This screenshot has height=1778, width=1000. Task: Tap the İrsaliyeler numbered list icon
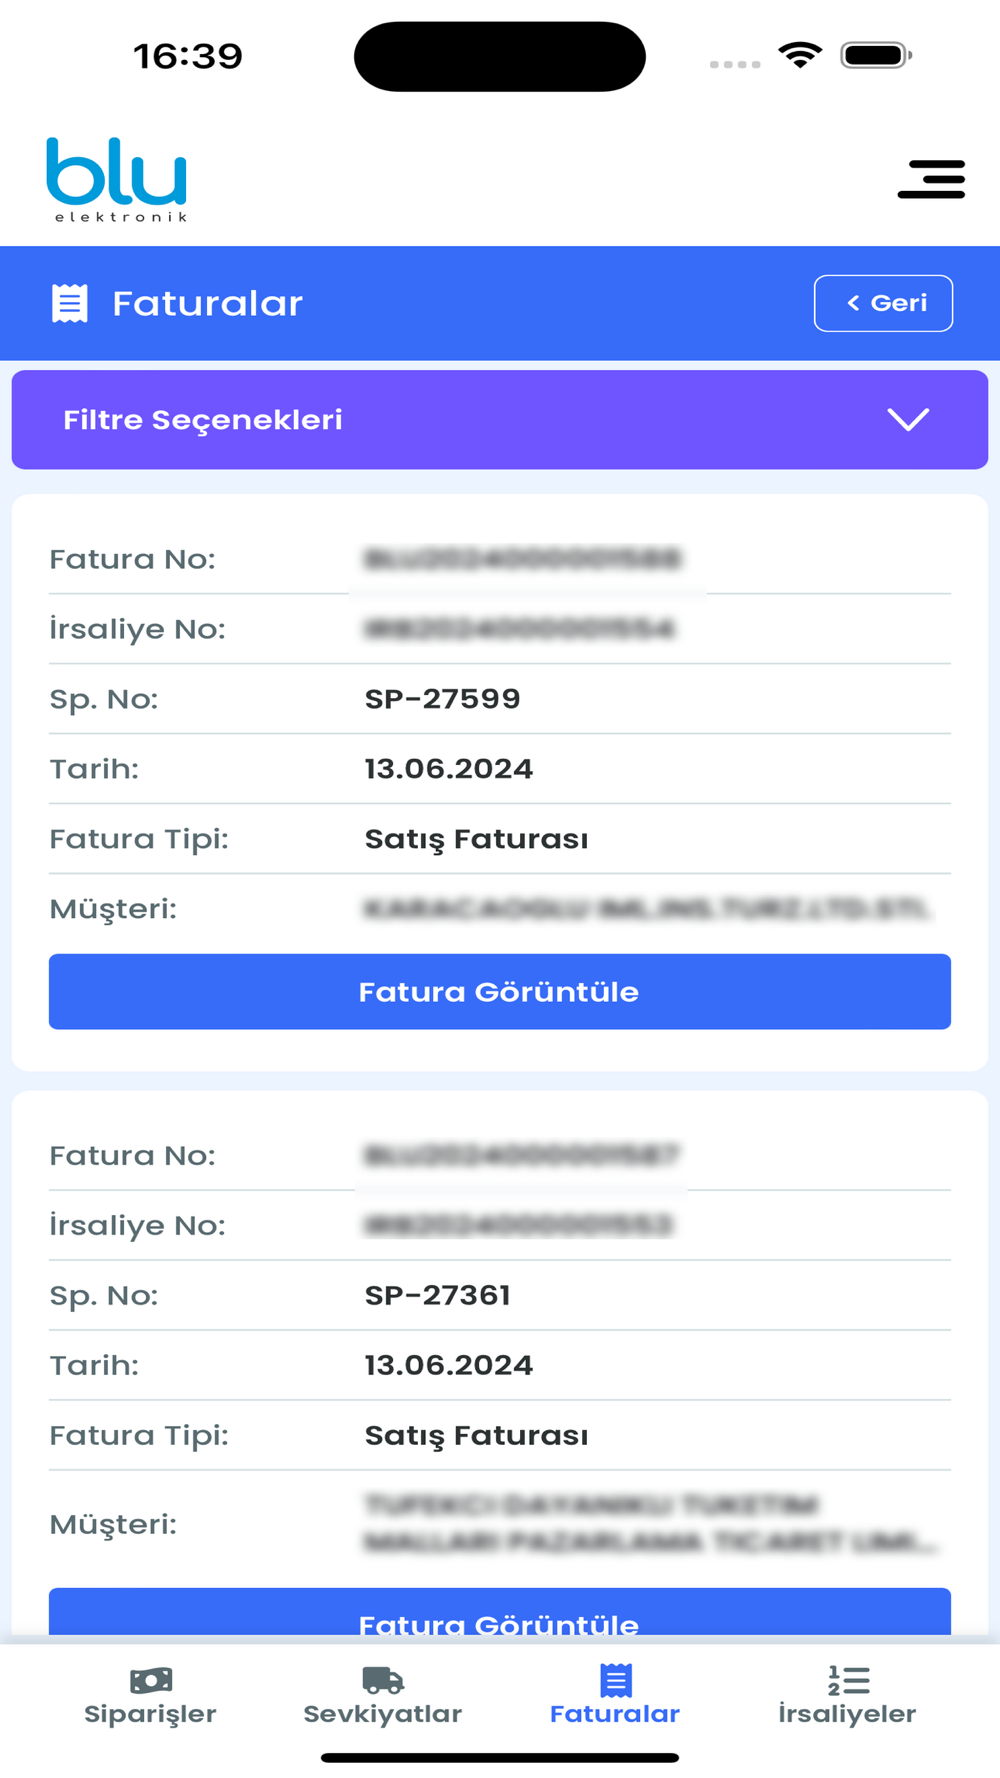[848, 1680]
